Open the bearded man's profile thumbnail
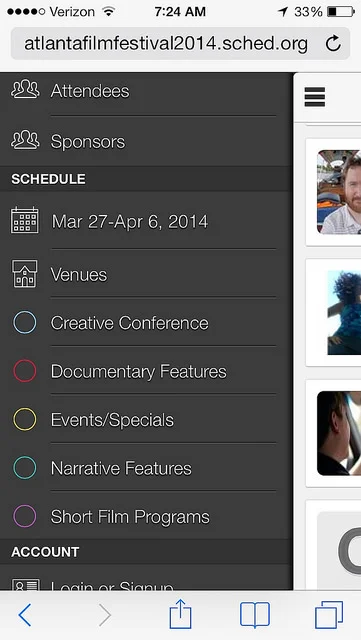This screenshot has width=361, height=640. [x=339, y=192]
